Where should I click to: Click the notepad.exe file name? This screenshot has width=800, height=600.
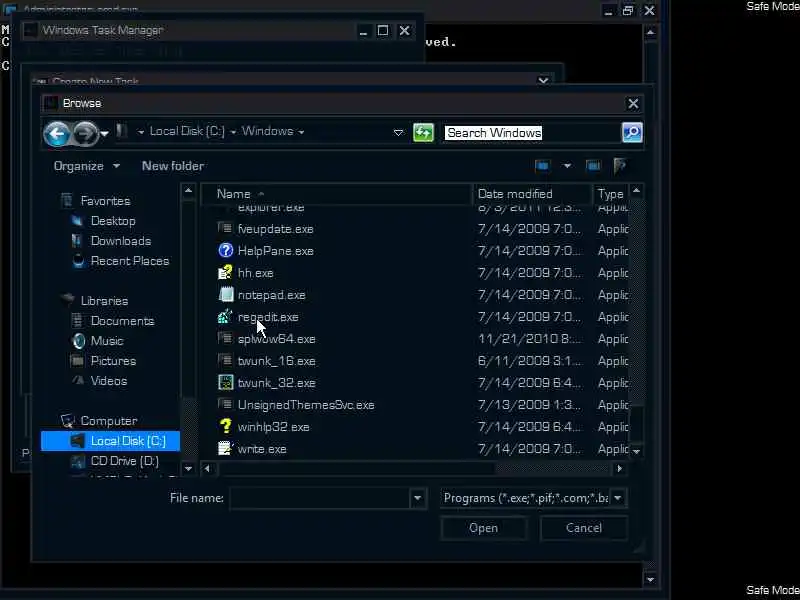(x=271, y=295)
